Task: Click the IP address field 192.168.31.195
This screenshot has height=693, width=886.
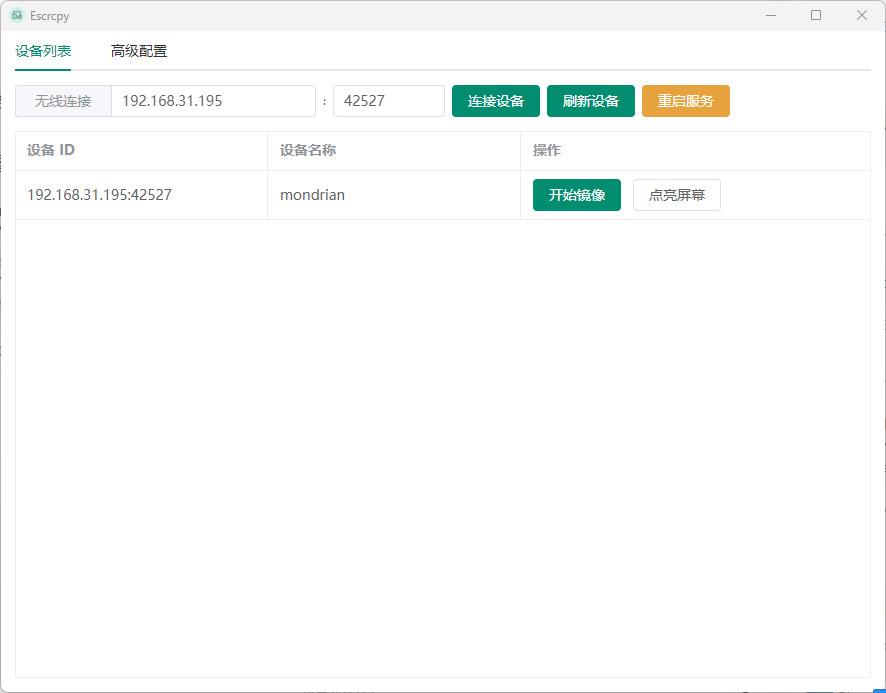Action: (x=214, y=101)
